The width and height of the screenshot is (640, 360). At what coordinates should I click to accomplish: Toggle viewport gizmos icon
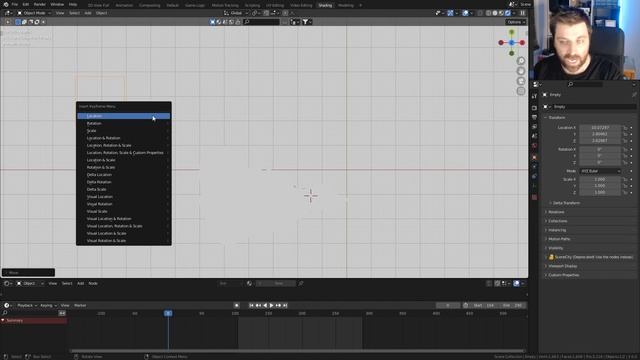tap(450, 13)
